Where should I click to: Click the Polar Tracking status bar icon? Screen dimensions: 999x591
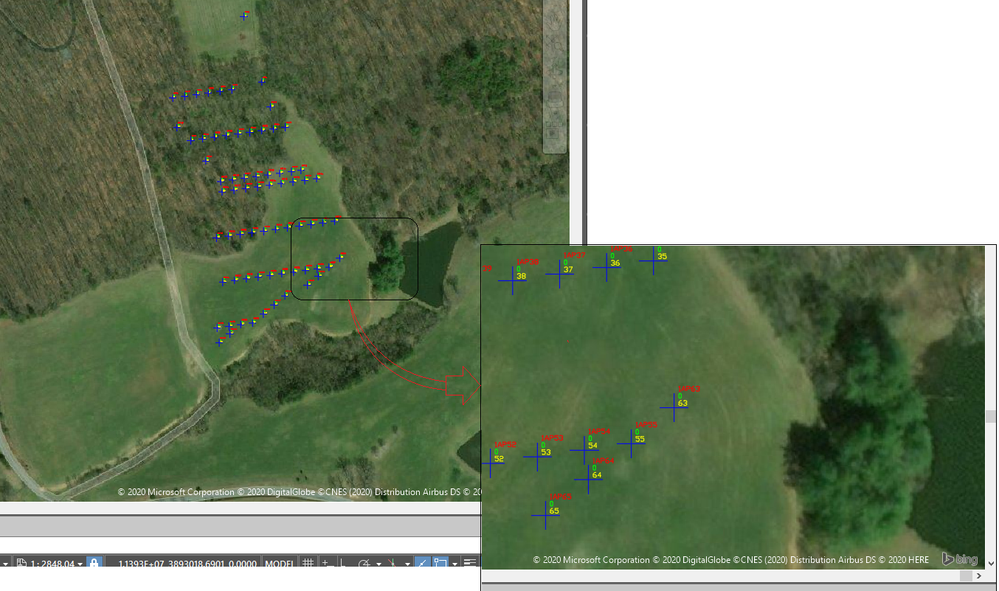pos(364,564)
